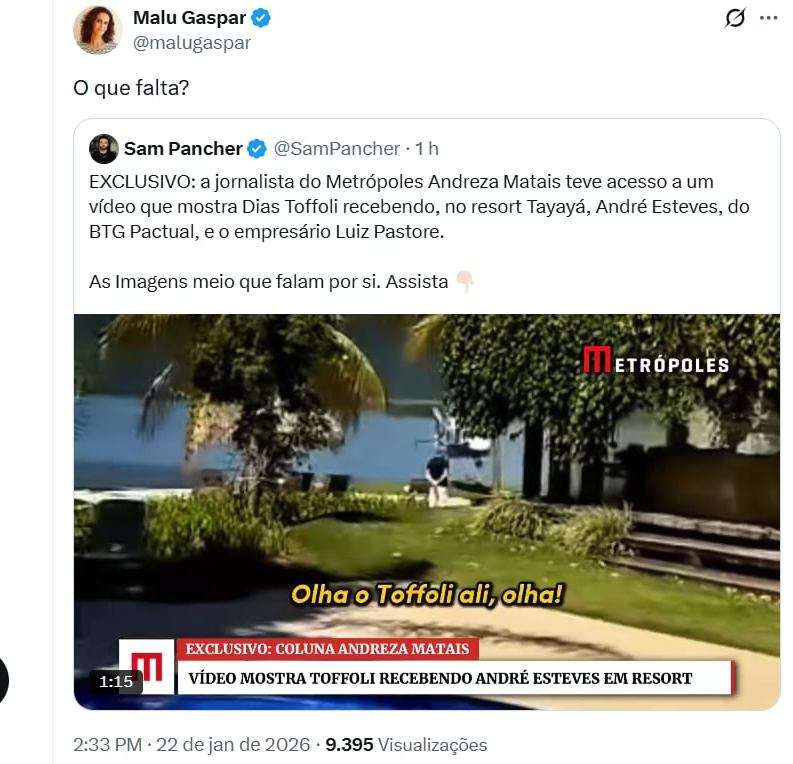Viewport: 793px width, 764px height.
Task: Open the Sam Pancher display name
Action: click(183, 149)
